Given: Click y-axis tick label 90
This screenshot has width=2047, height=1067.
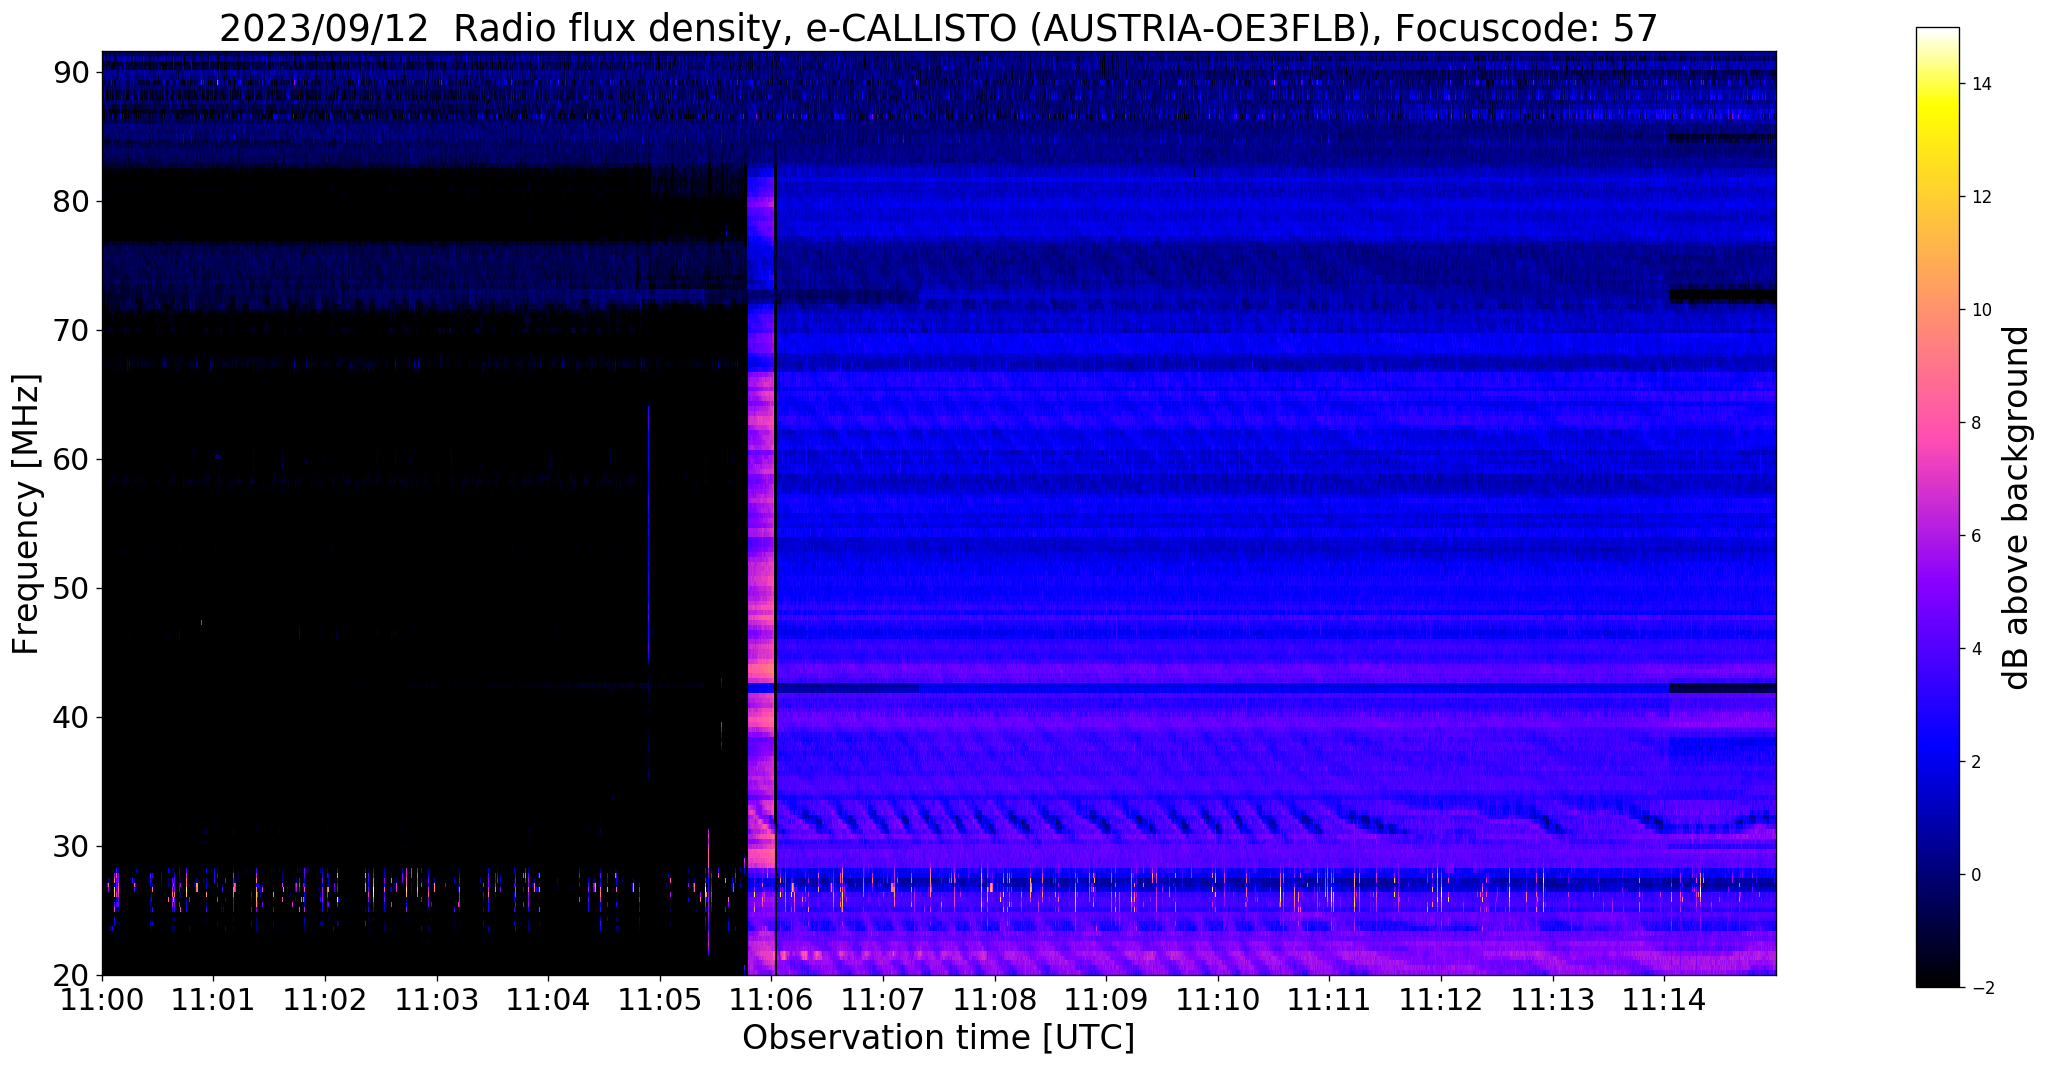Looking at the screenshot, I should [x=73, y=72].
